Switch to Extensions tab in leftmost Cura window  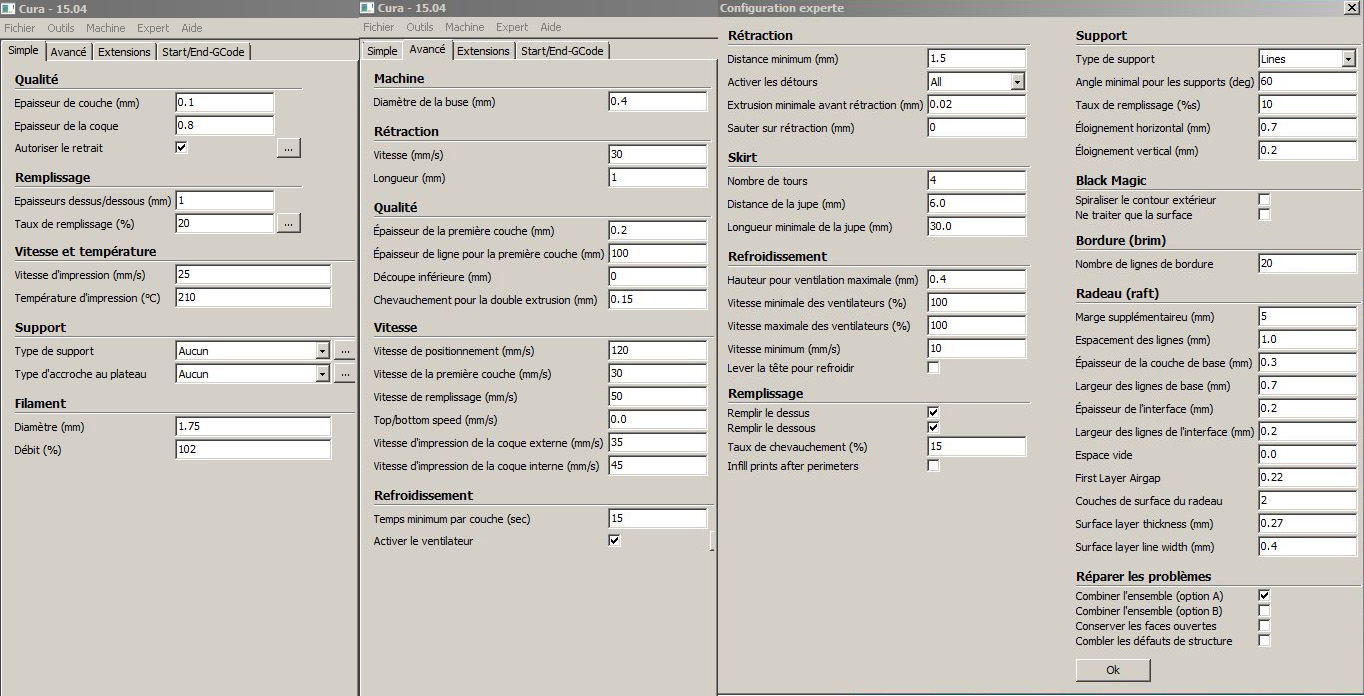coord(124,52)
